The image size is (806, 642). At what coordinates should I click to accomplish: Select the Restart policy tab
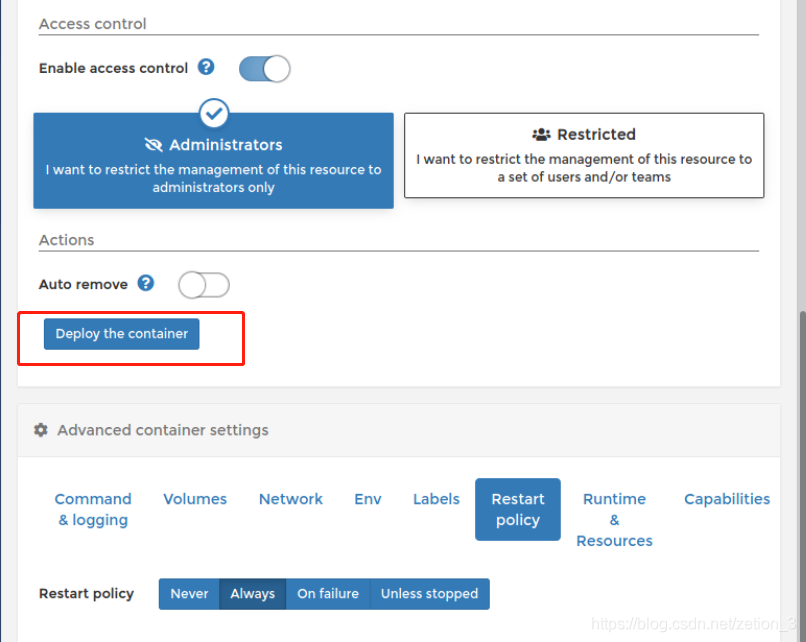click(x=518, y=509)
